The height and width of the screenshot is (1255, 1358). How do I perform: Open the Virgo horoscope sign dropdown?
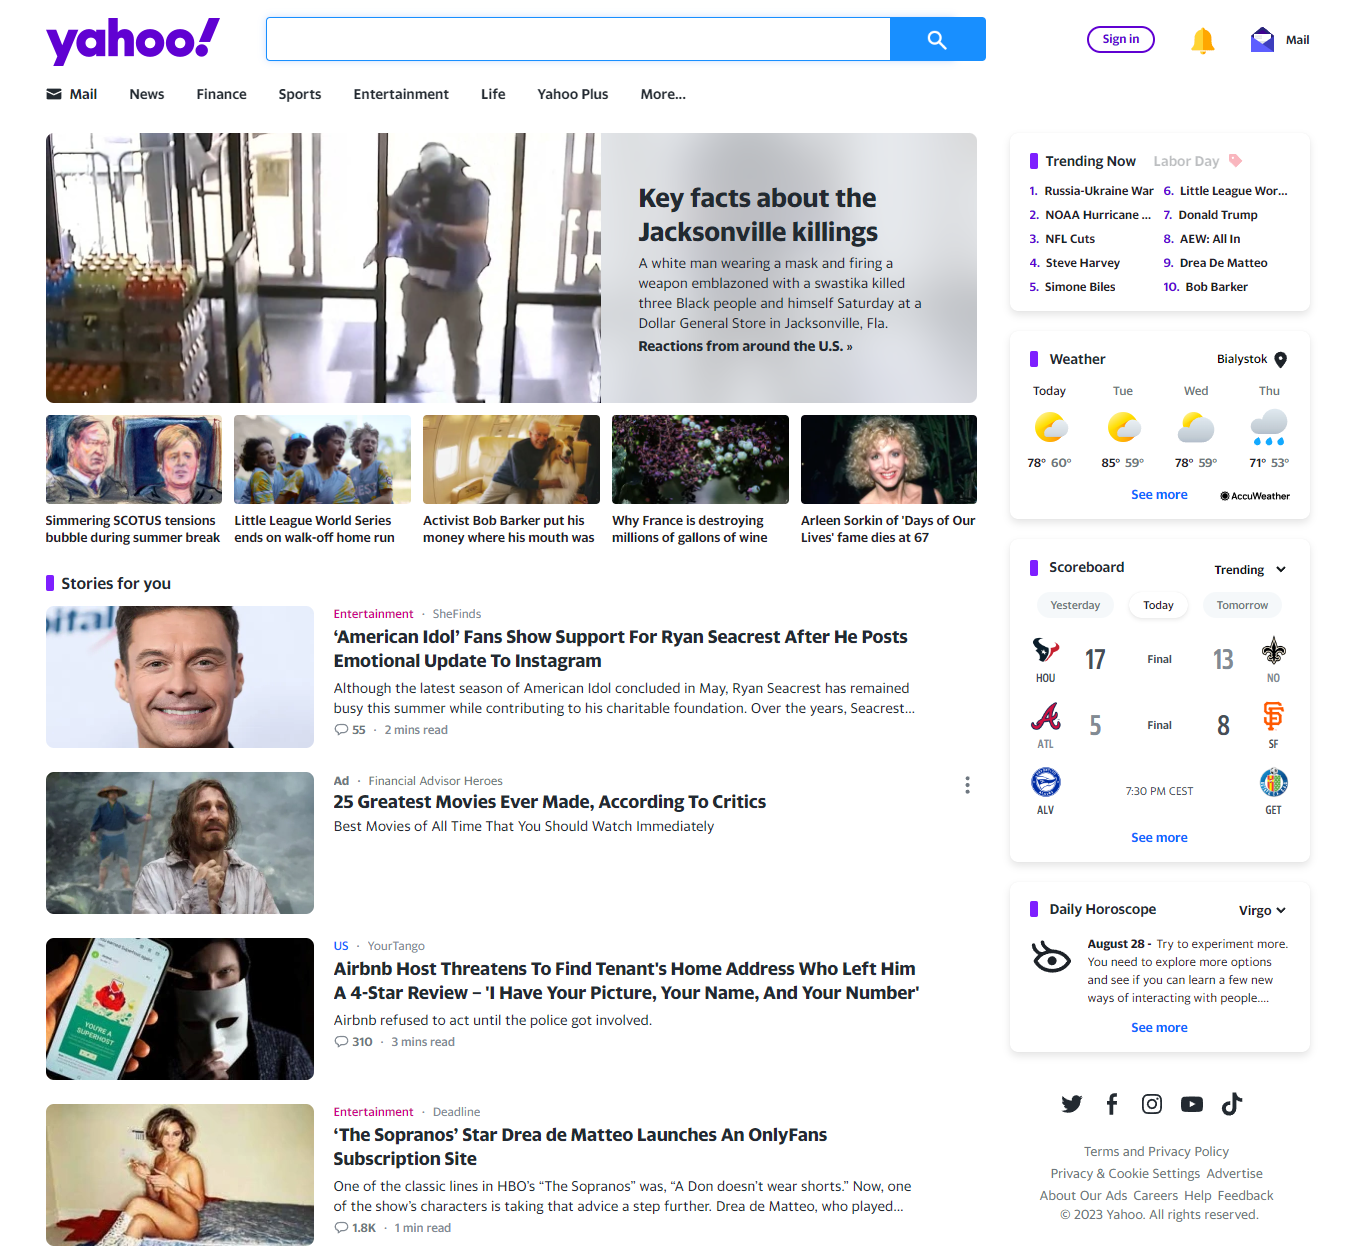(1262, 910)
